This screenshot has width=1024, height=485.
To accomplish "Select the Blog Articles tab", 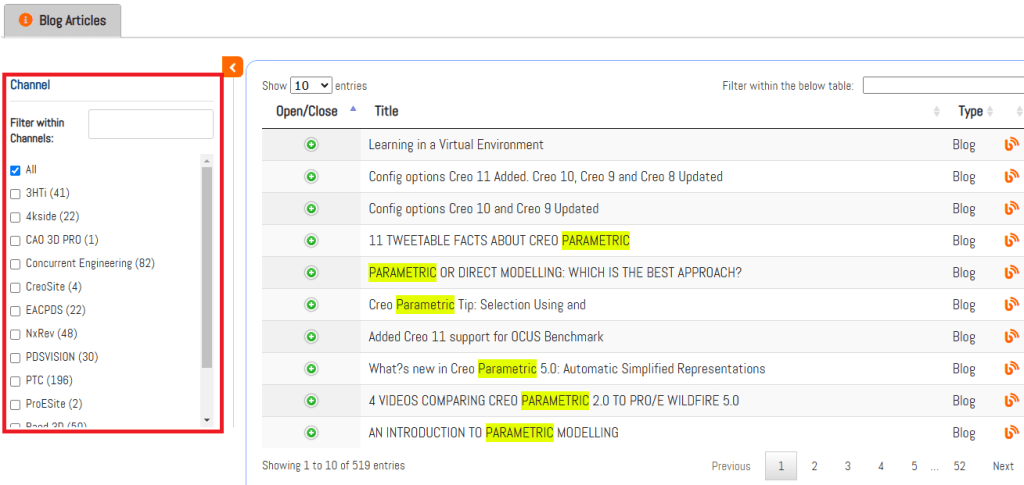I will (62, 21).
